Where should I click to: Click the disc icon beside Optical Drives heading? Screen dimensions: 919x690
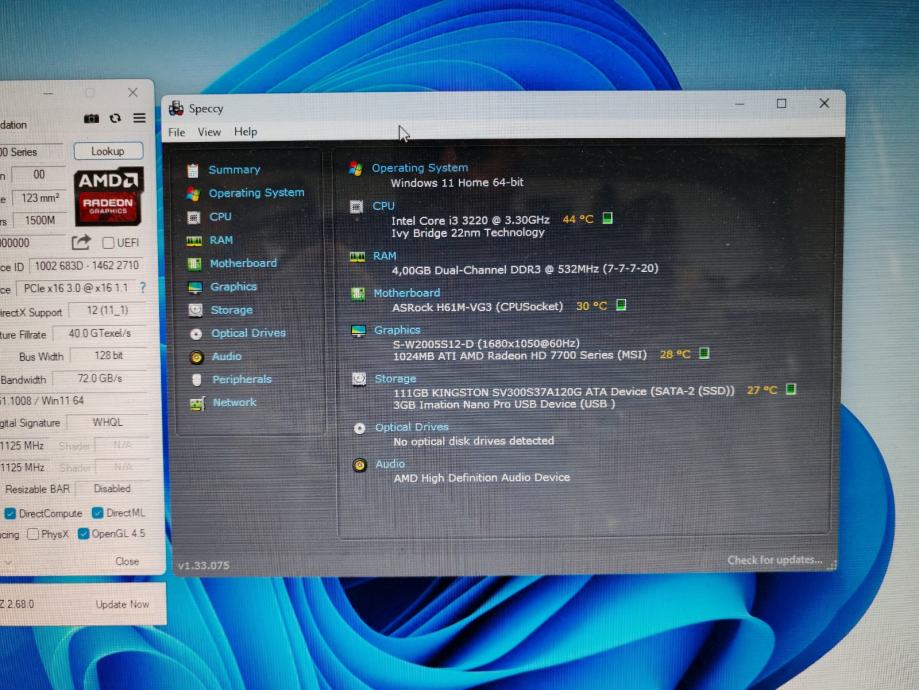(359, 429)
